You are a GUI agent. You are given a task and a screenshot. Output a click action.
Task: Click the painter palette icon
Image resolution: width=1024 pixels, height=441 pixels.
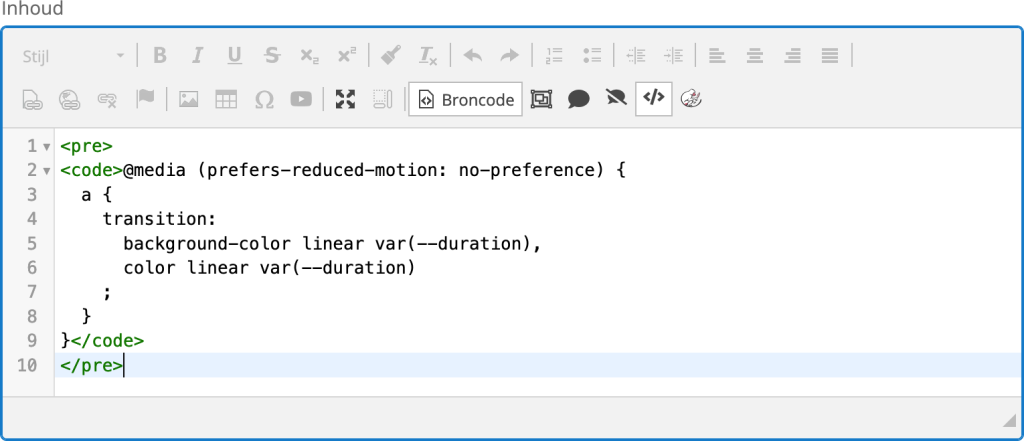pos(691,99)
